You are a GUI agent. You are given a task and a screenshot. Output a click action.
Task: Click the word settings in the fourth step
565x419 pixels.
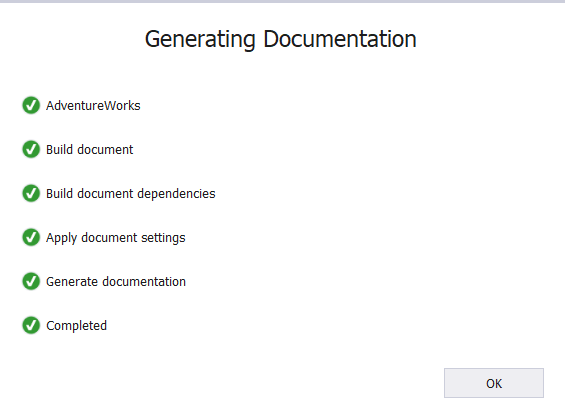pyautogui.click(x=163, y=238)
